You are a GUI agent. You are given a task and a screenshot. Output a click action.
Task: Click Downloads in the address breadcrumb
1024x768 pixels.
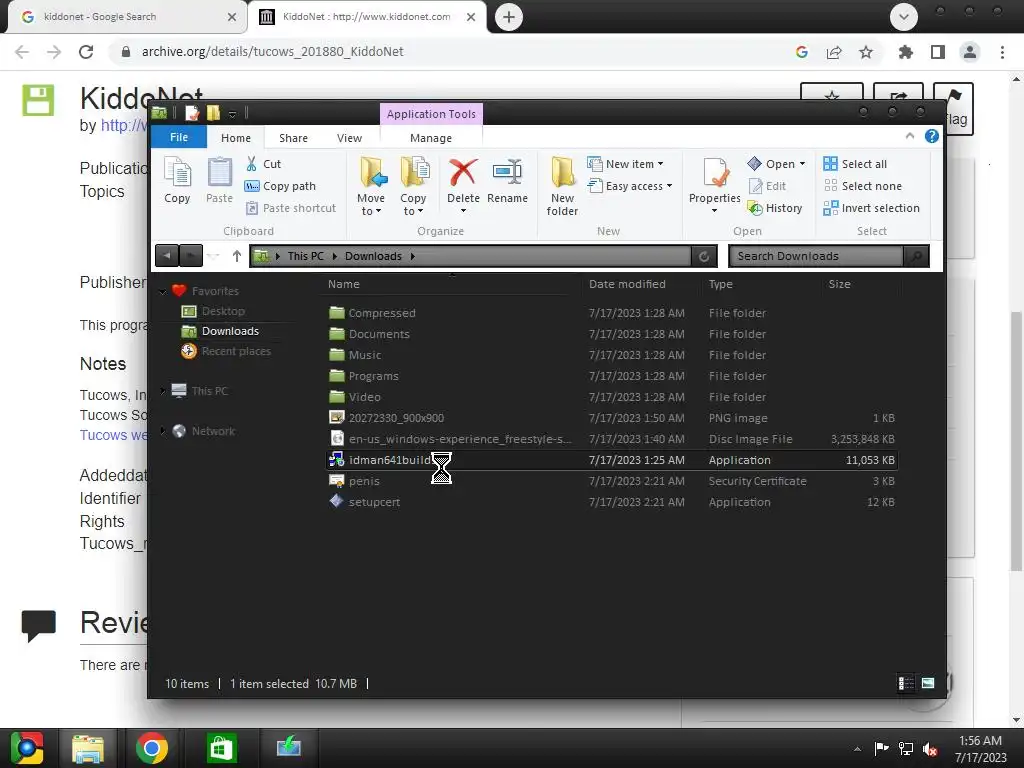click(x=373, y=256)
